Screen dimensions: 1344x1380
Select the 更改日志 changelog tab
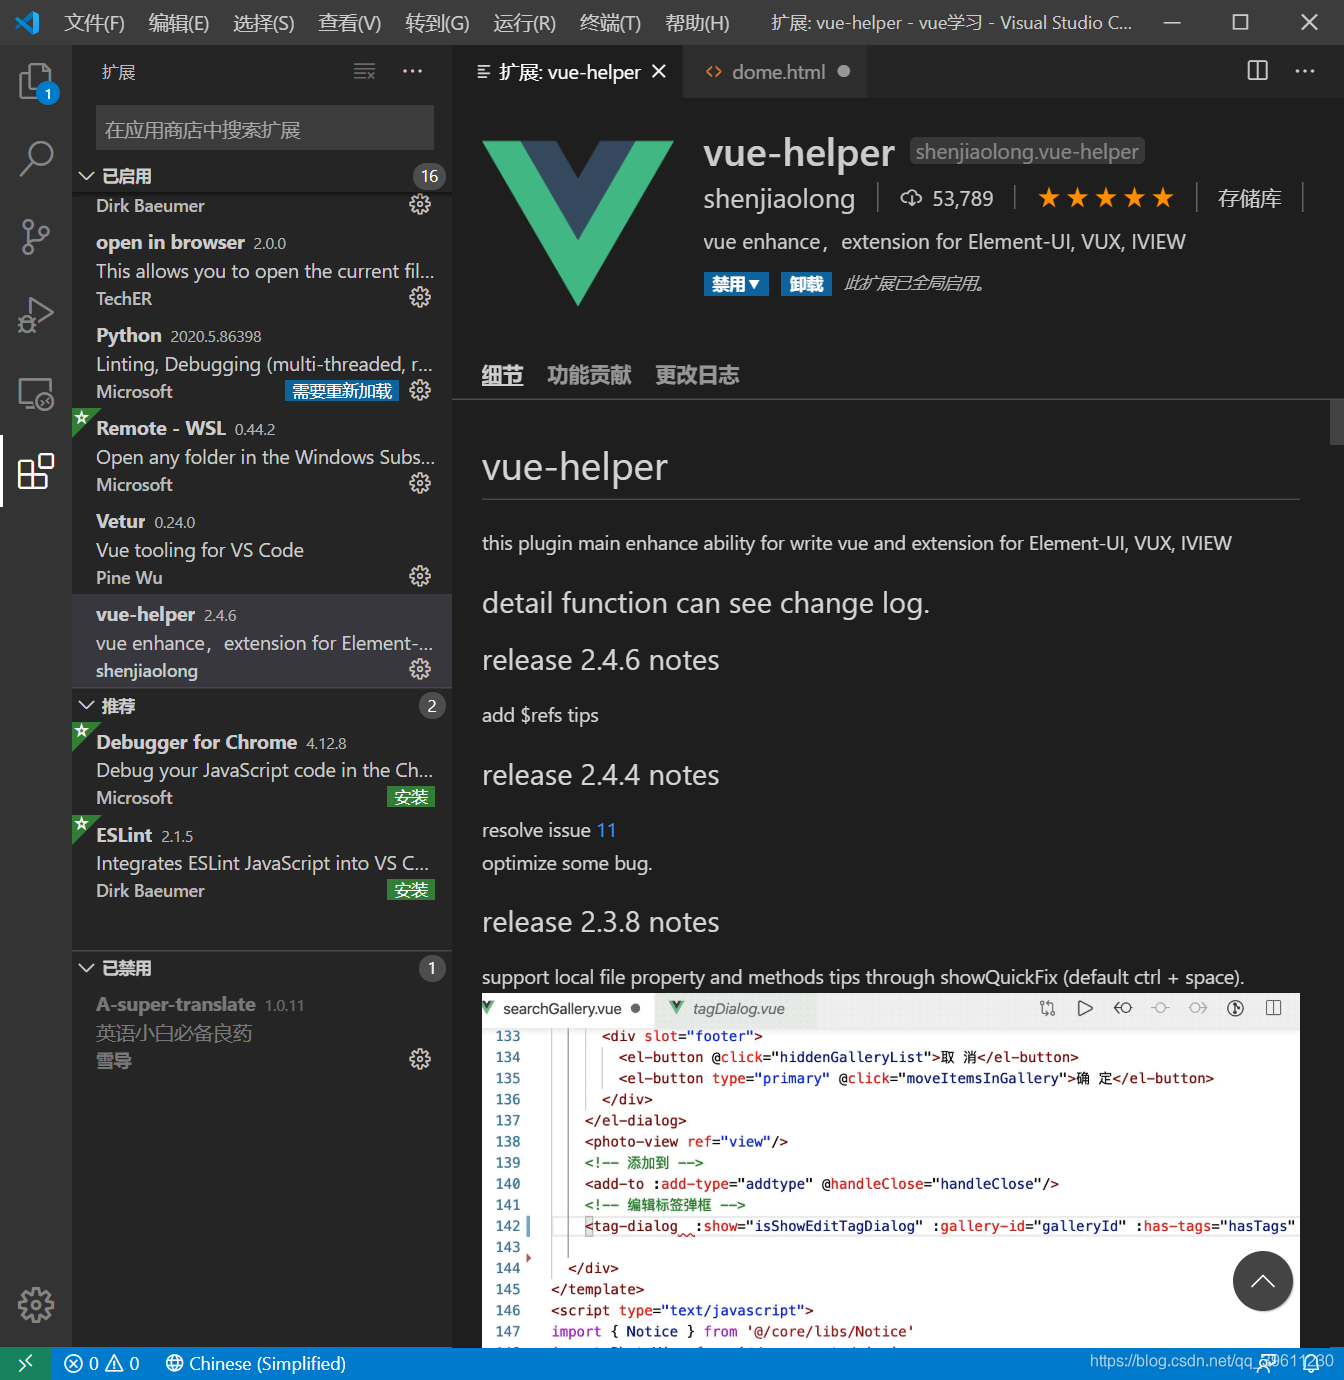coord(697,375)
